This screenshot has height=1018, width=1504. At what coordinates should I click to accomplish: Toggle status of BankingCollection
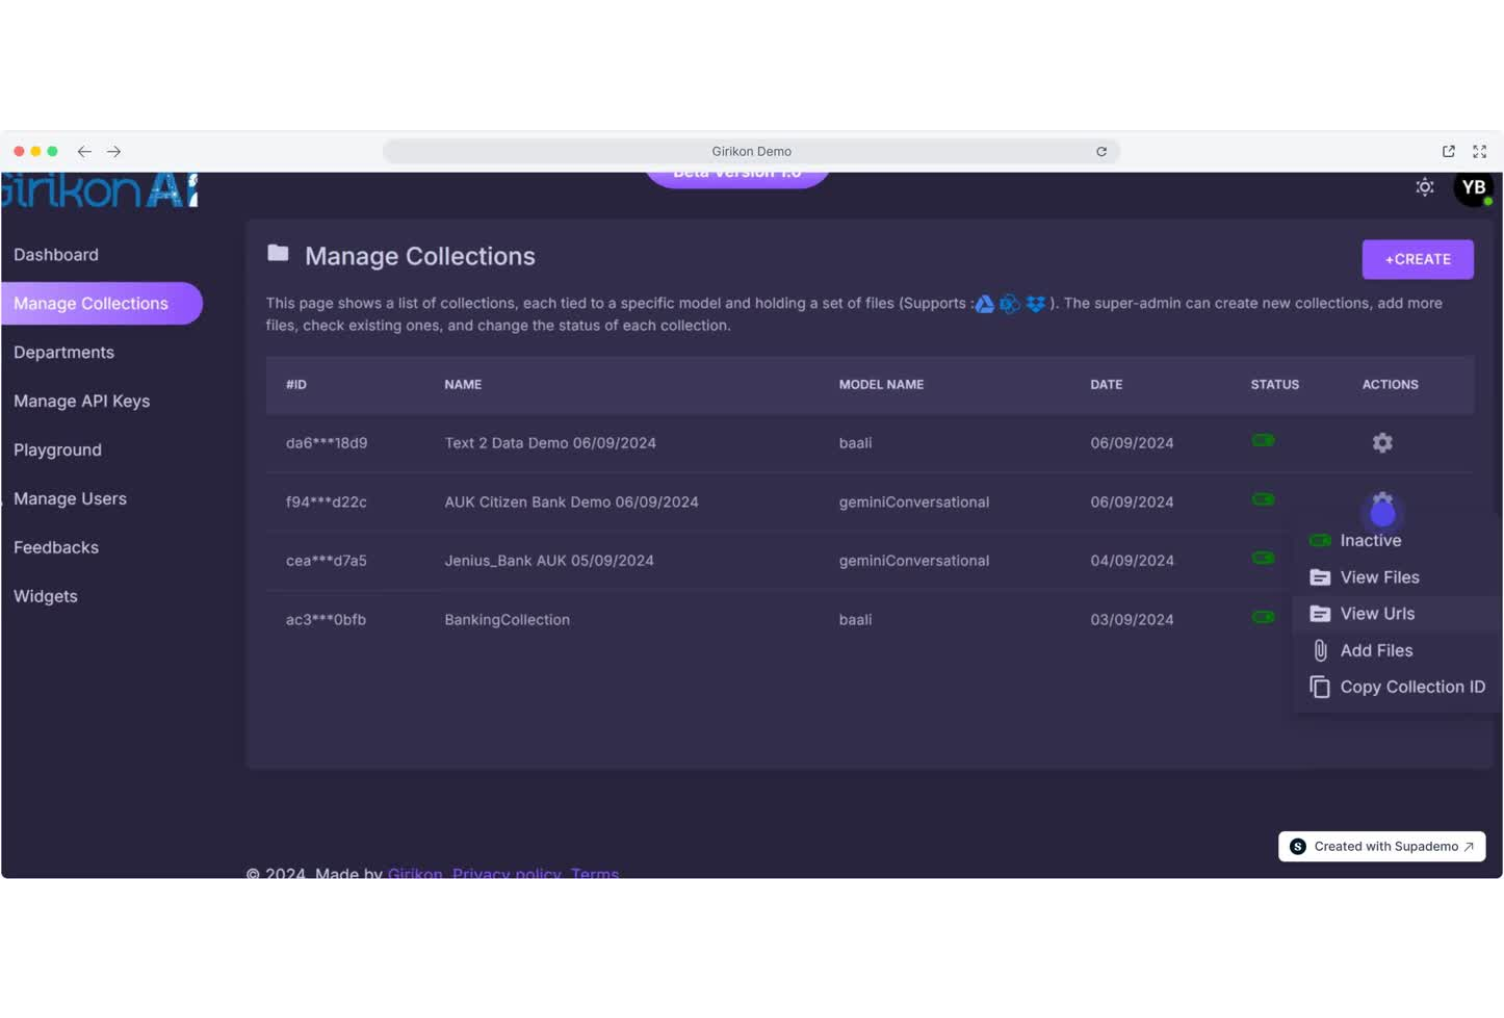tap(1263, 617)
